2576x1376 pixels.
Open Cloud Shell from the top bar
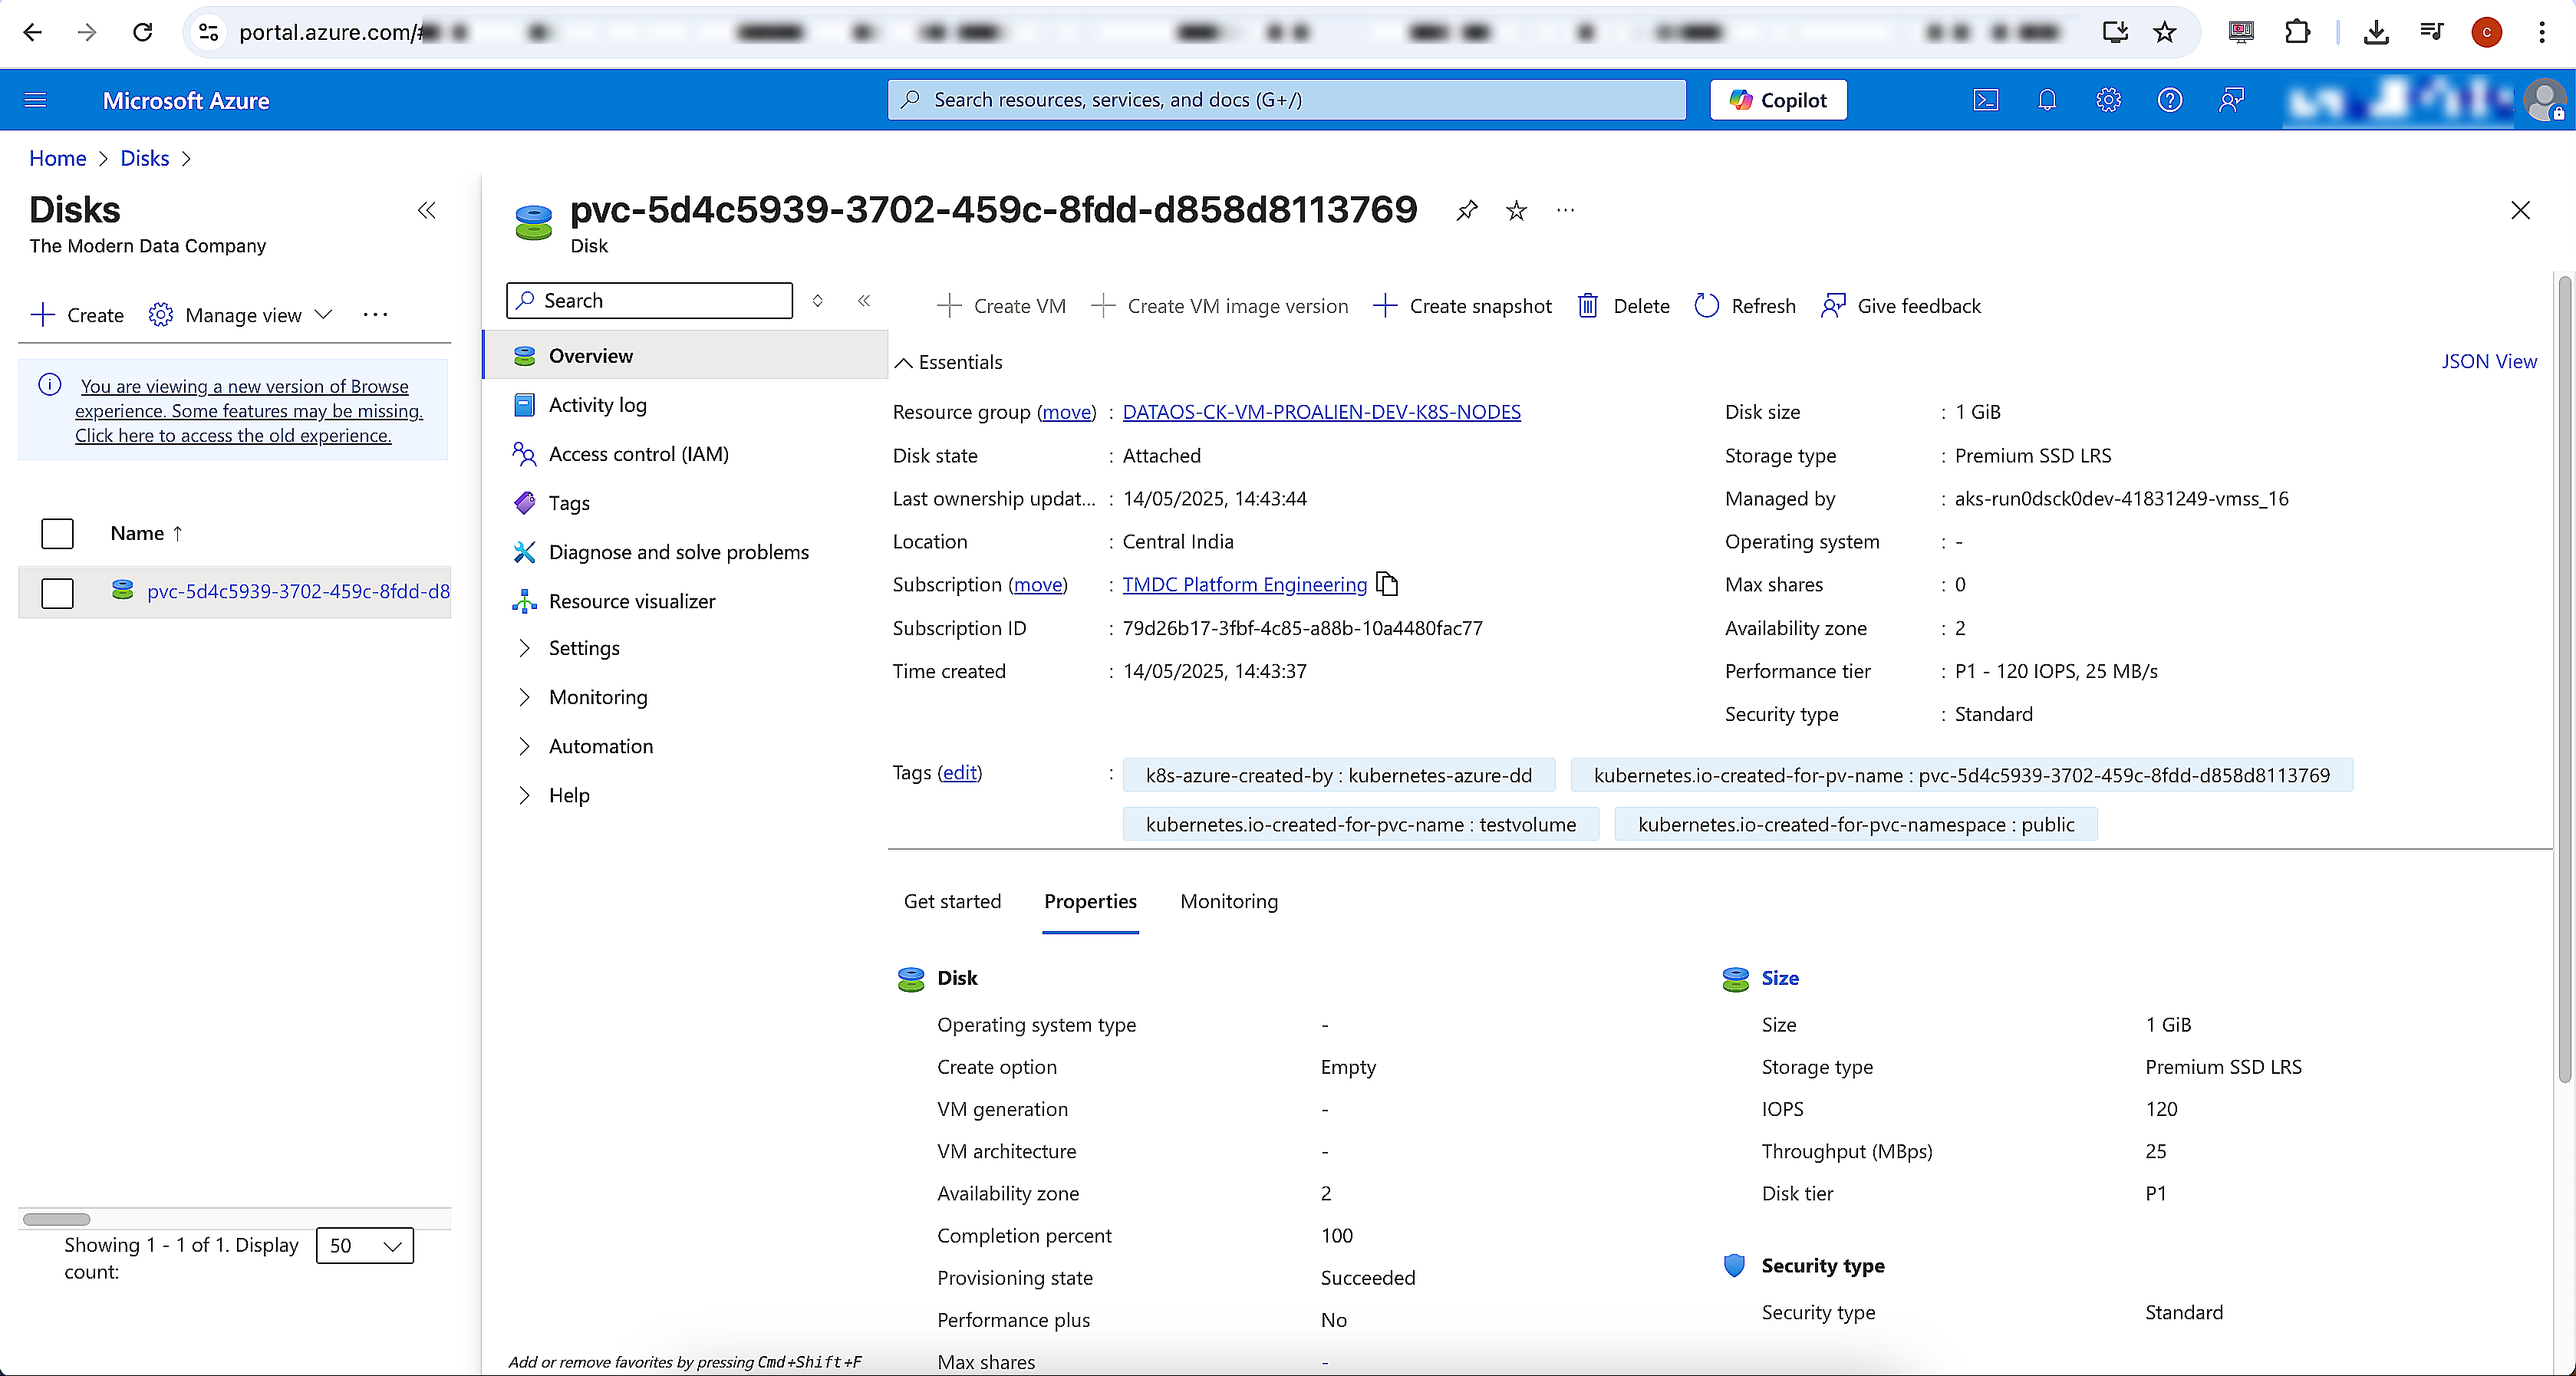(x=1985, y=100)
